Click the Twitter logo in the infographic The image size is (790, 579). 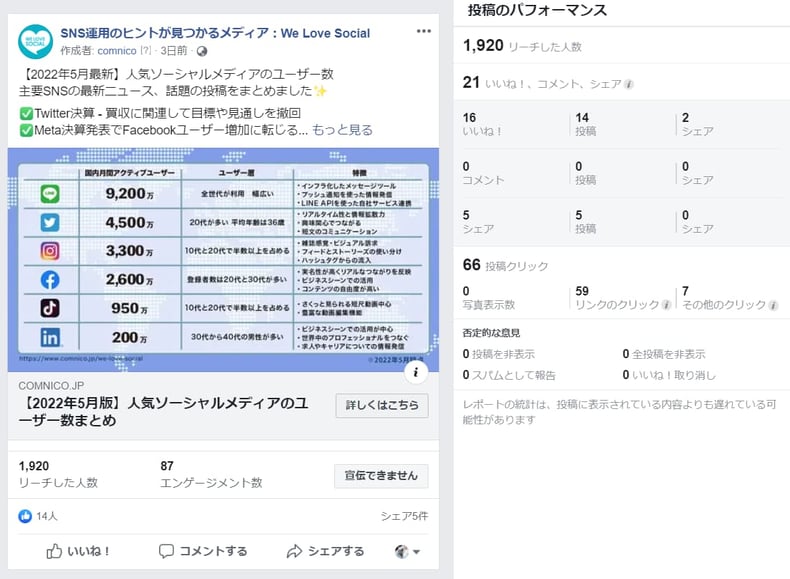pos(50,222)
